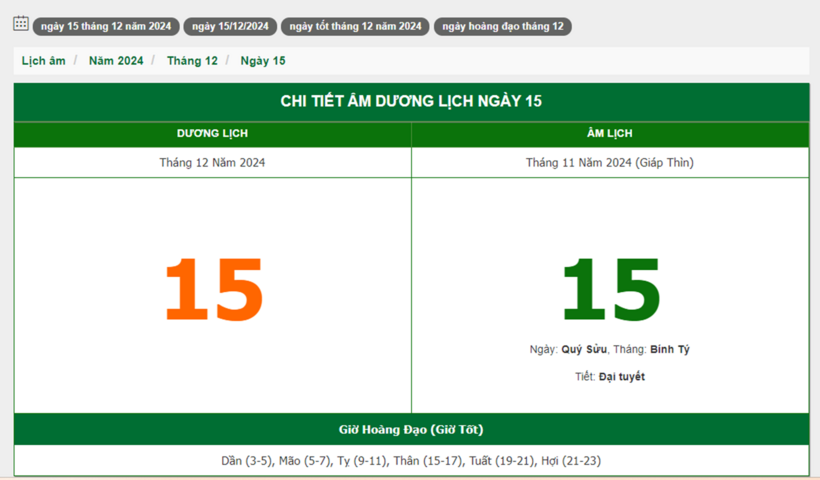Click the 'CHI TIẾT ÂM DƯƠNG LỊCH NGÀY 15' title
This screenshot has width=820, height=480.
click(411, 101)
